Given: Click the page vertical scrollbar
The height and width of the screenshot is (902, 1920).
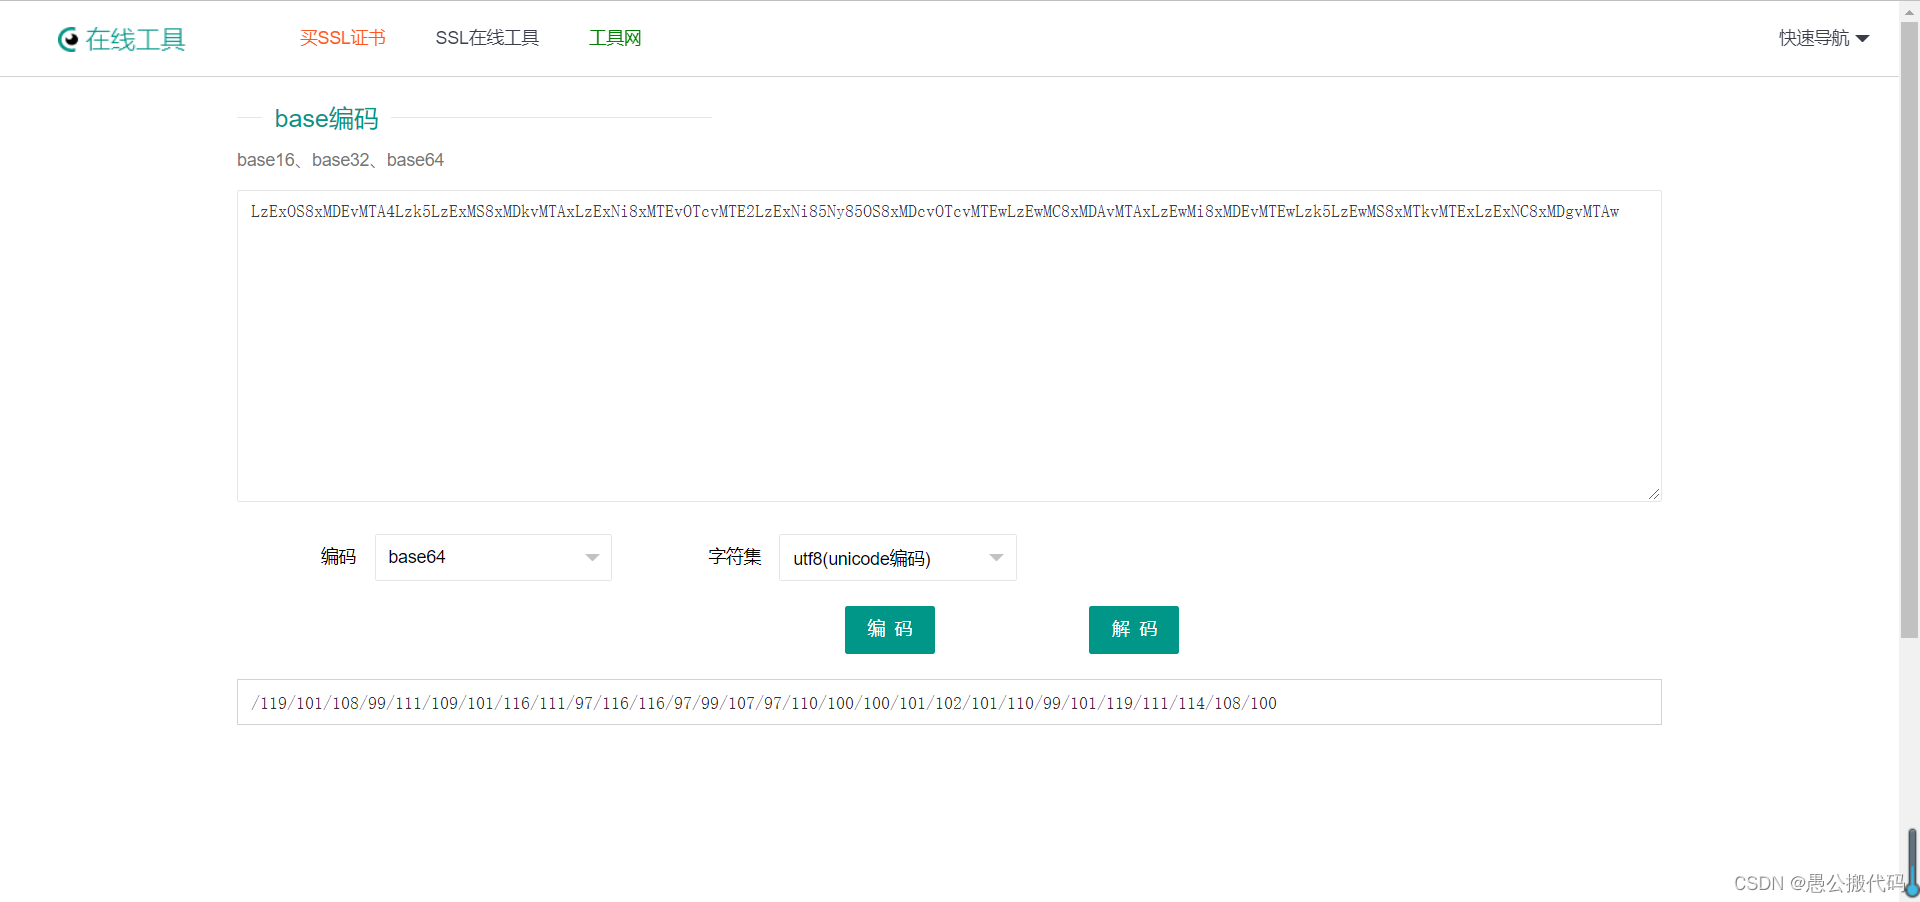Looking at the screenshot, I should coord(1909,330).
